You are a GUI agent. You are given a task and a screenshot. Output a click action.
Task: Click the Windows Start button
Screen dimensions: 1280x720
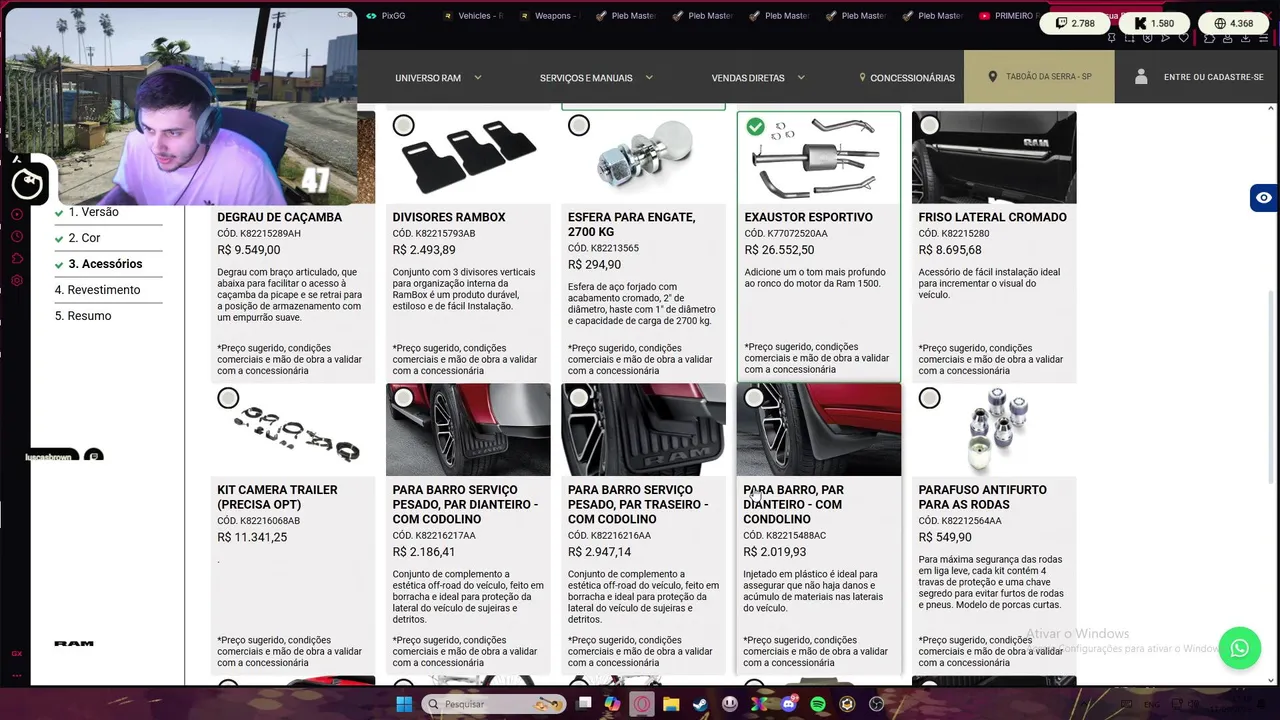404,704
